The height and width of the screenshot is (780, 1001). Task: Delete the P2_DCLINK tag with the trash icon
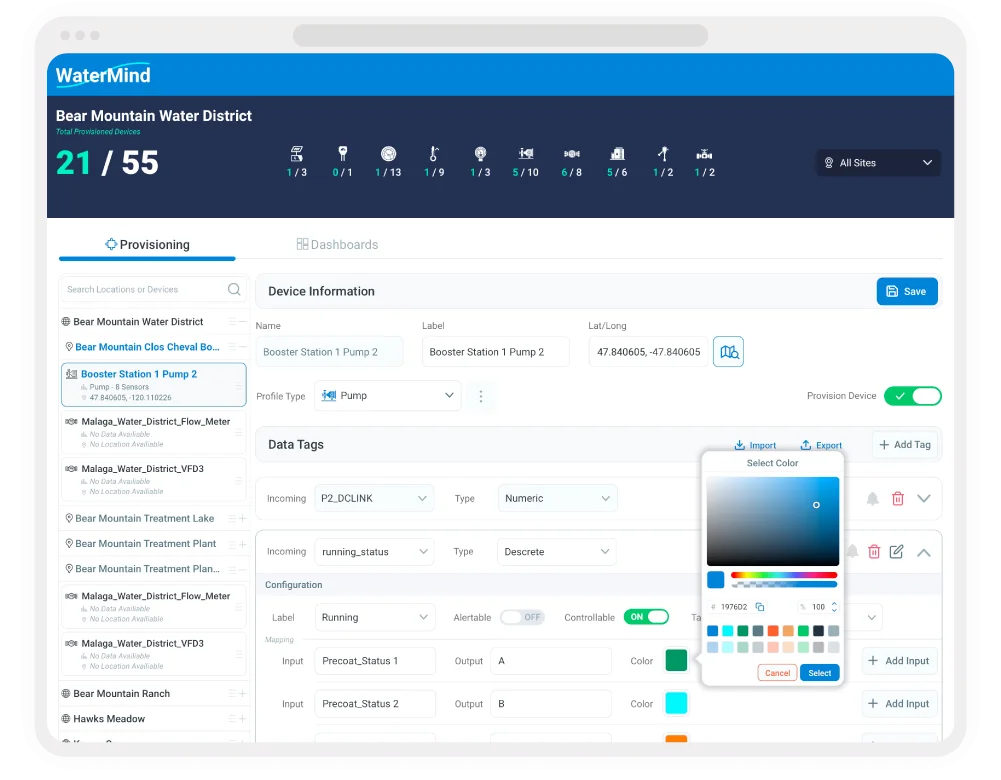click(898, 499)
